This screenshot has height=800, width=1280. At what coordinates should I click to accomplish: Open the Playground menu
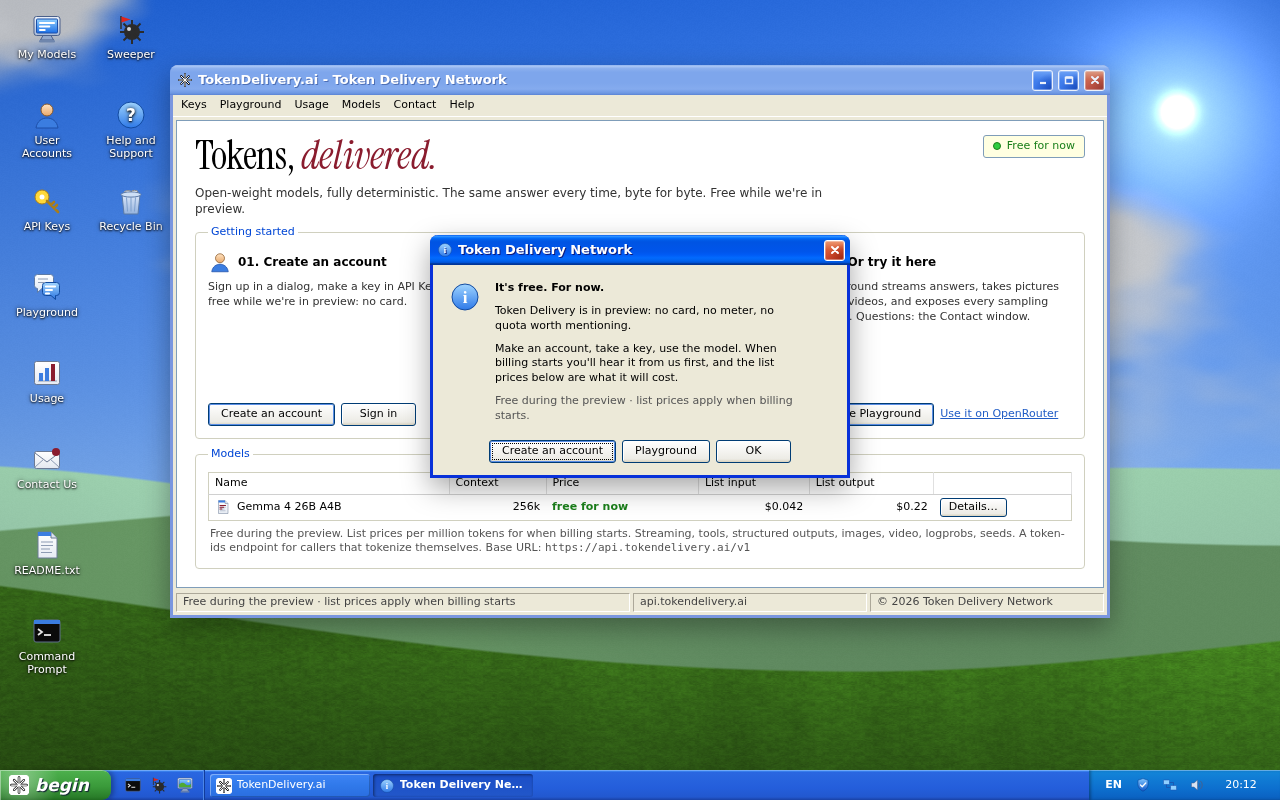[x=250, y=105]
